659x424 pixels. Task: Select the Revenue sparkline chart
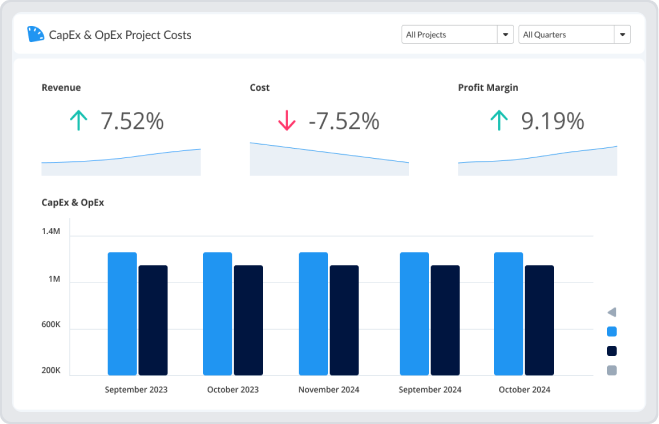tap(121, 162)
